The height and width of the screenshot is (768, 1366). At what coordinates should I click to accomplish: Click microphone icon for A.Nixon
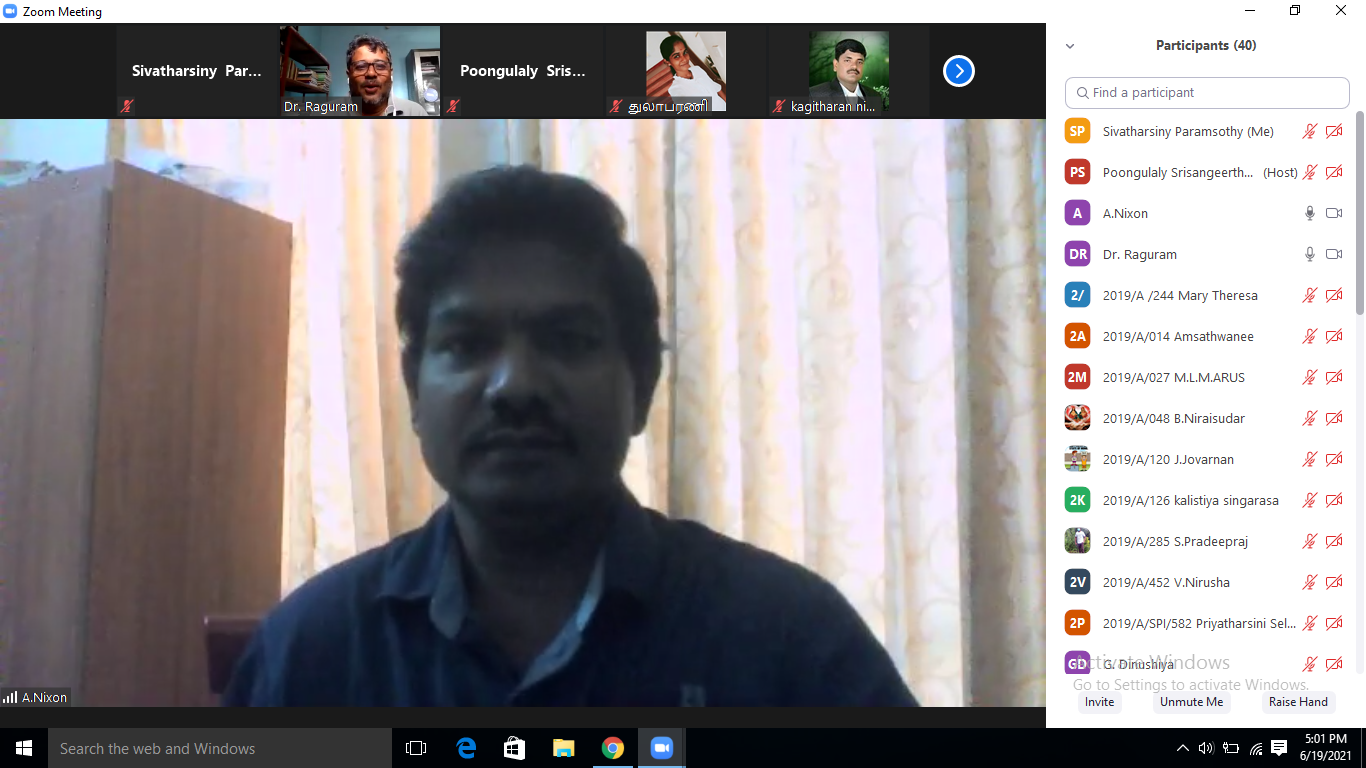tap(1309, 213)
